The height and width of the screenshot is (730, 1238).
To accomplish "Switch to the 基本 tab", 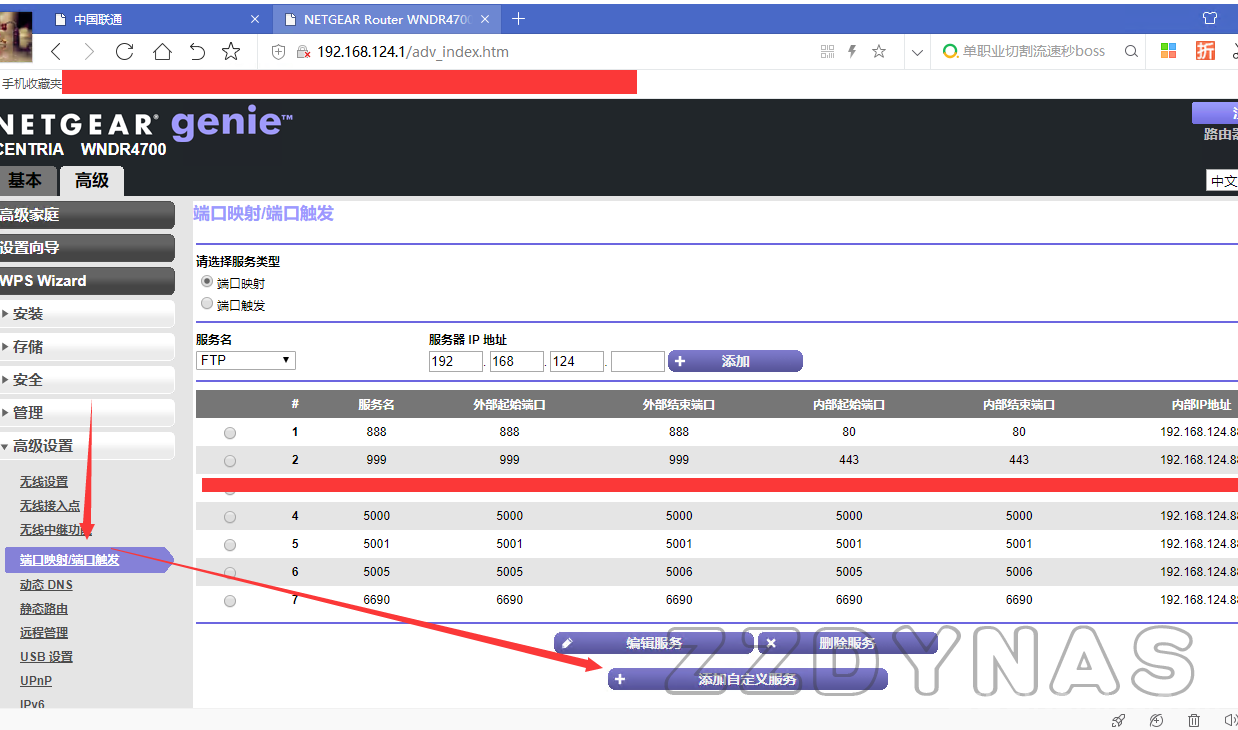I will click(26, 180).
